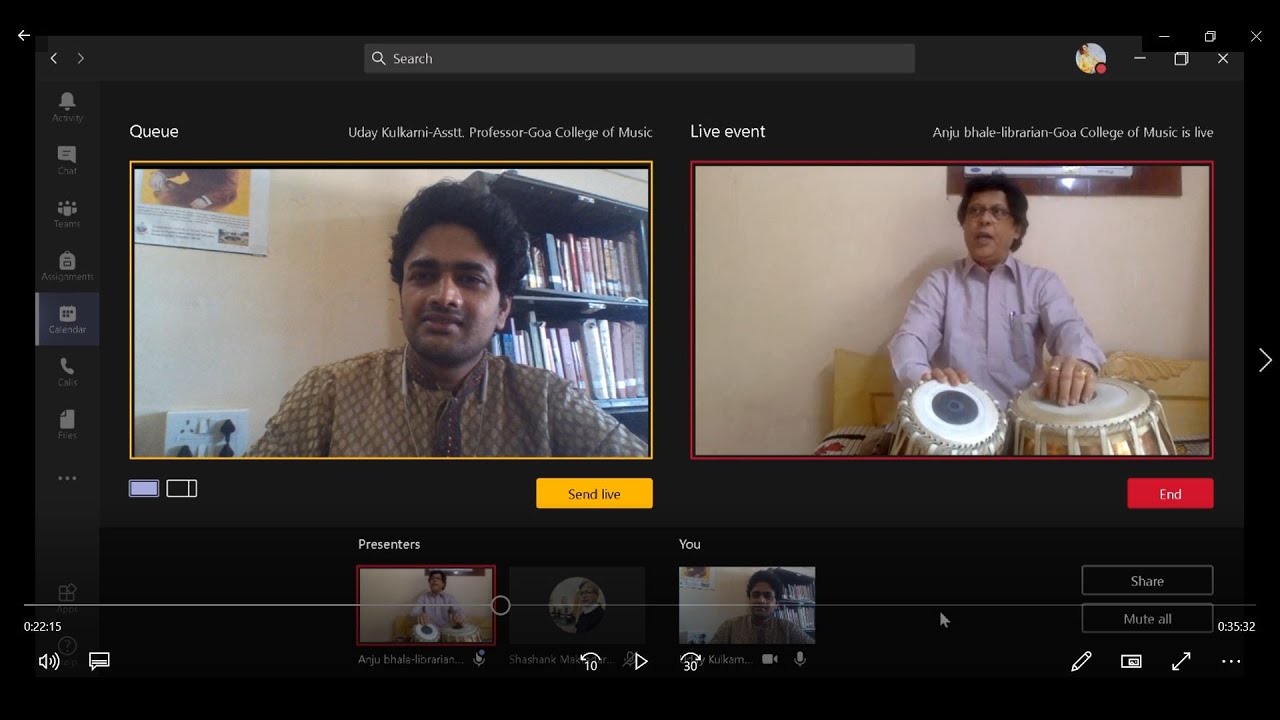Select Shashank presenter thumbnail
The height and width of the screenshot is (720, 1280).
[577, 605]
